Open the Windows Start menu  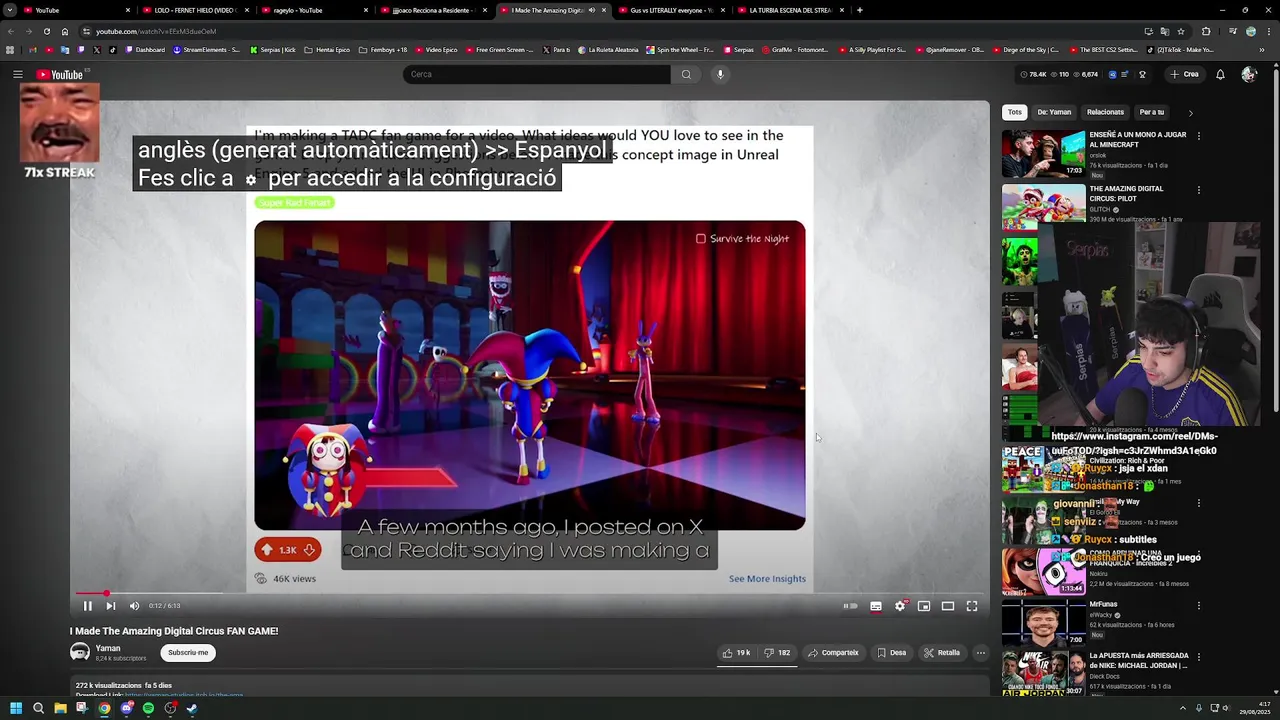click(15, 709)
